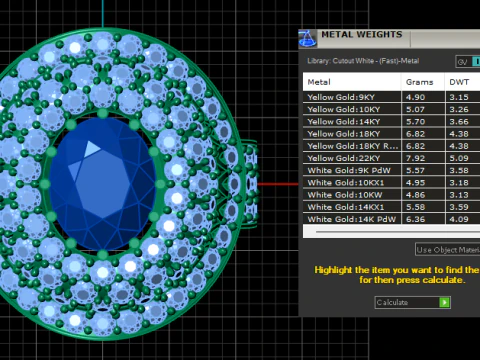Click the 4.95 grams value
Image resolution: width=480 pixels, height=360 pixels.
[415, 183]
